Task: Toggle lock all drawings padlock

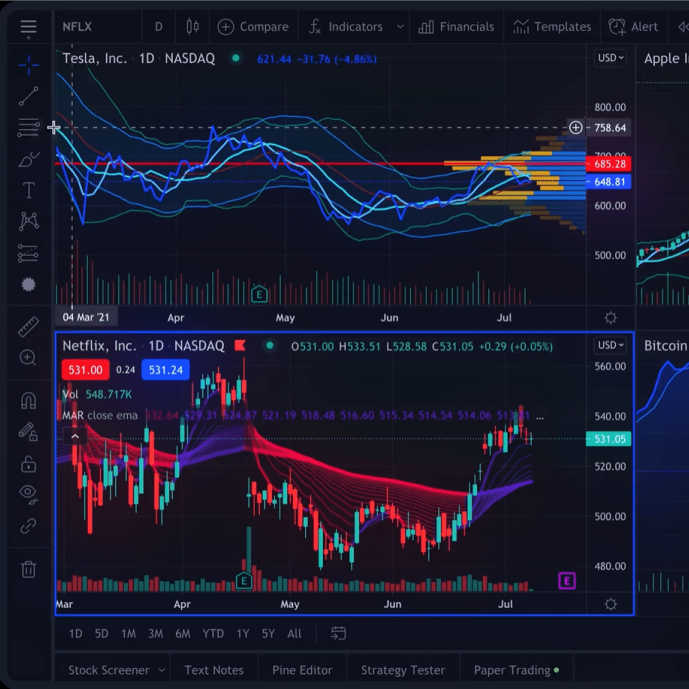Action: tap(29, 464)
